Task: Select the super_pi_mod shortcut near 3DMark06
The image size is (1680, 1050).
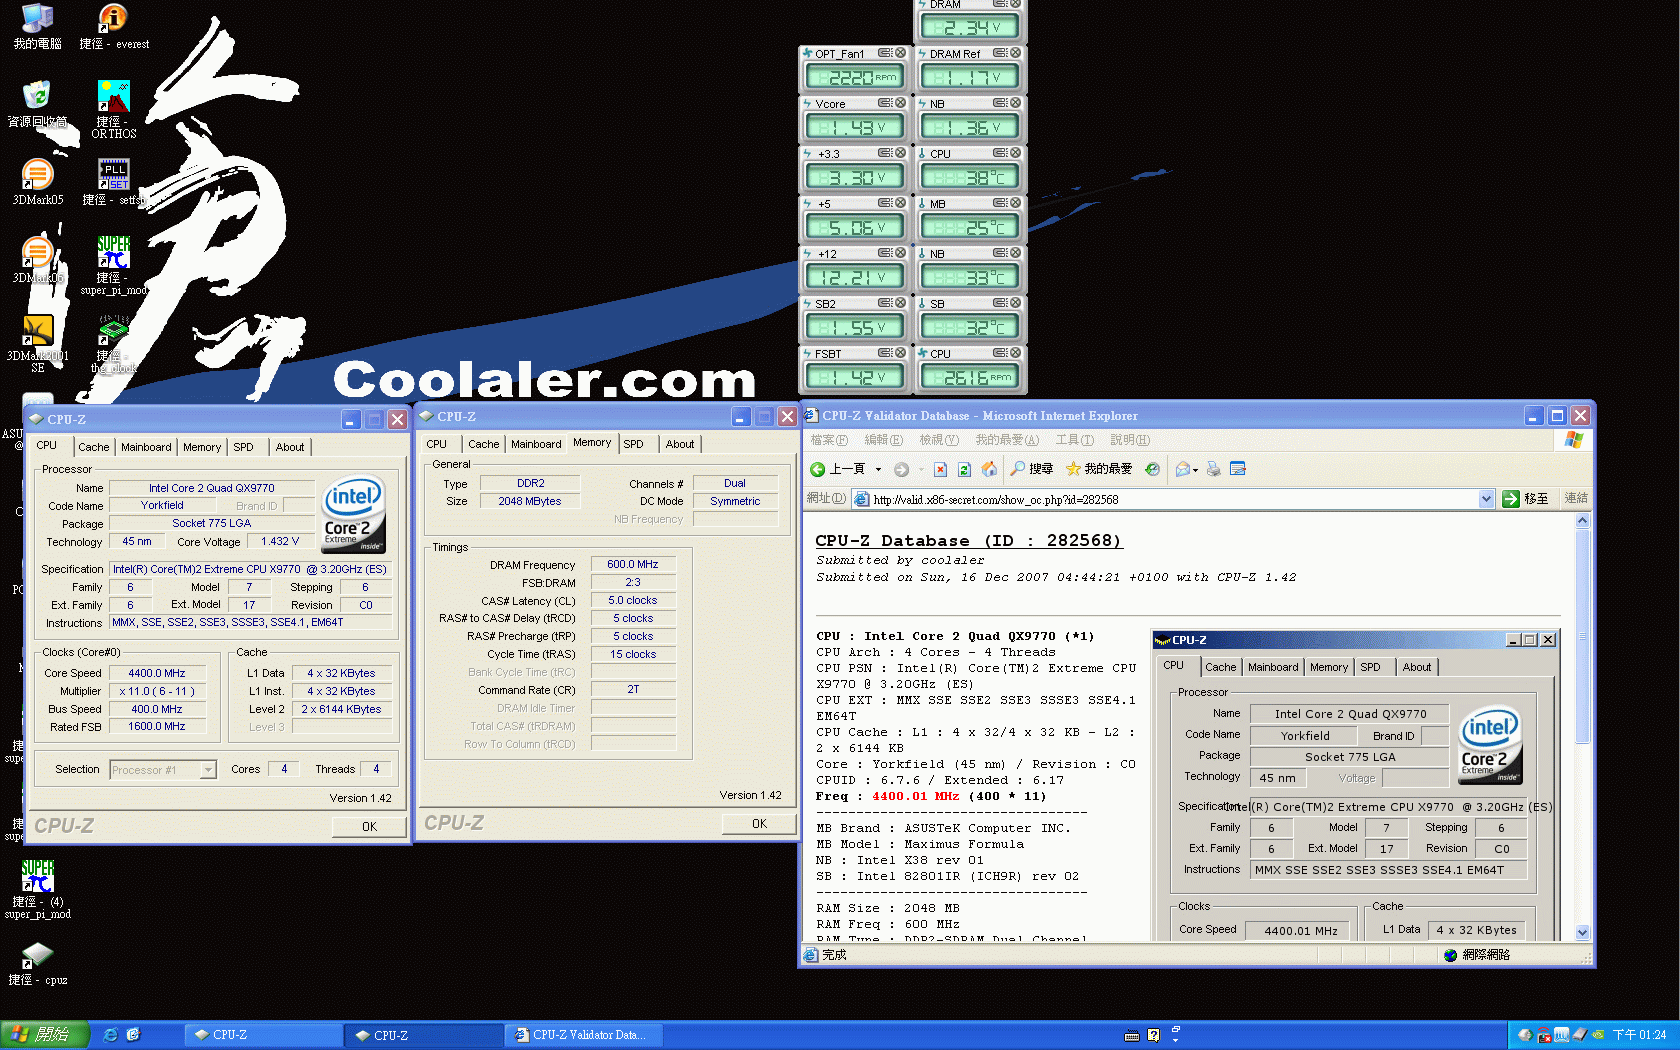Action: point(114,266)
